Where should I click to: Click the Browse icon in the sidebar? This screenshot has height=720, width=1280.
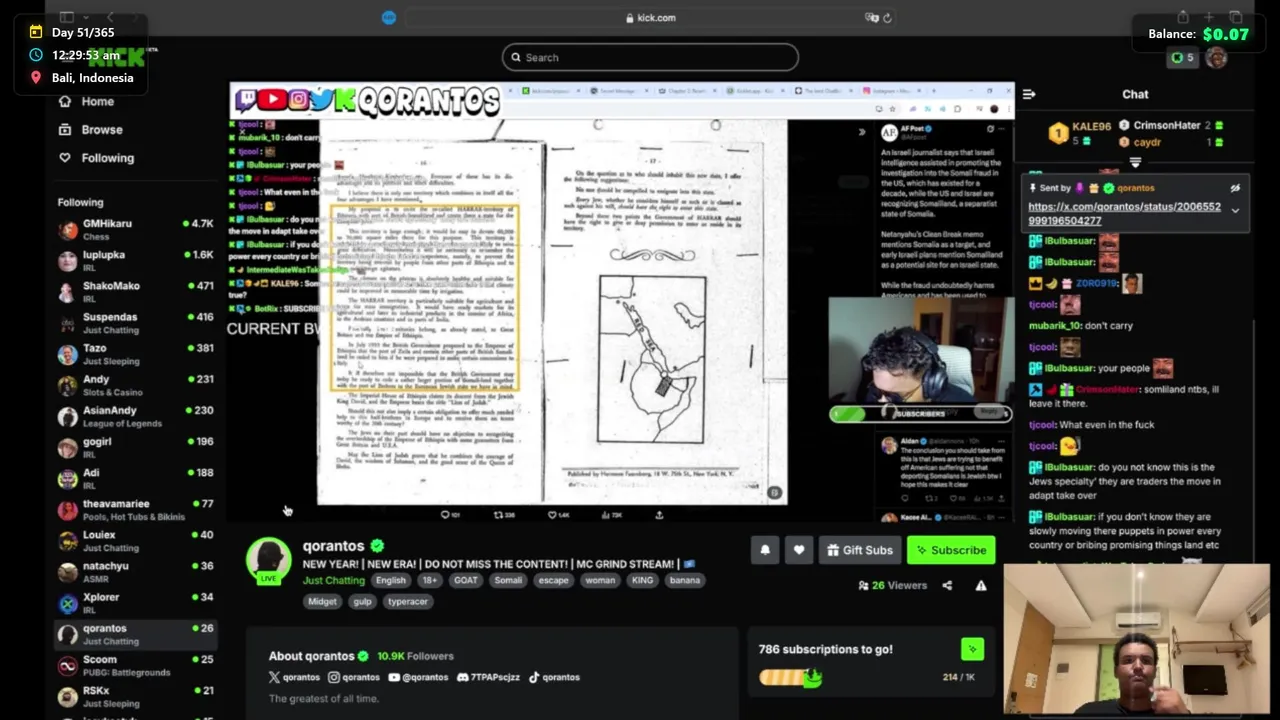pyautogui.click(x=65, y=129)
